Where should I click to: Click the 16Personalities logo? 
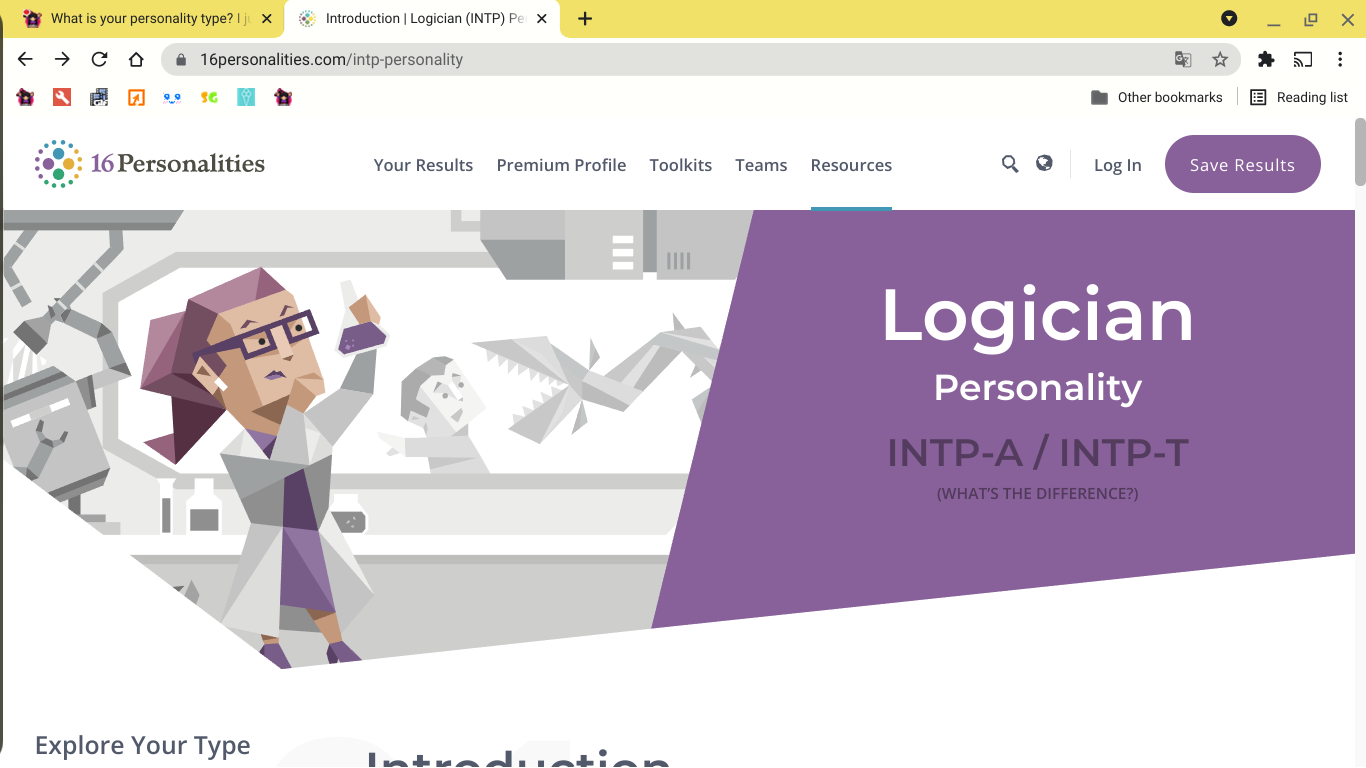click(x=150, y=164)
